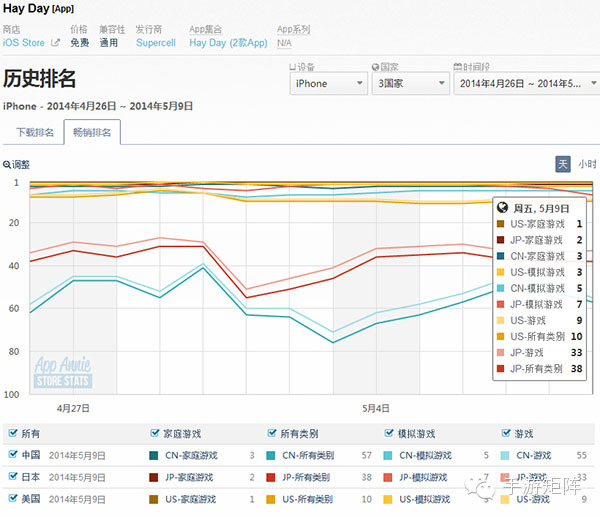Toggle the 游戏 category checkbox

[506, 433]
